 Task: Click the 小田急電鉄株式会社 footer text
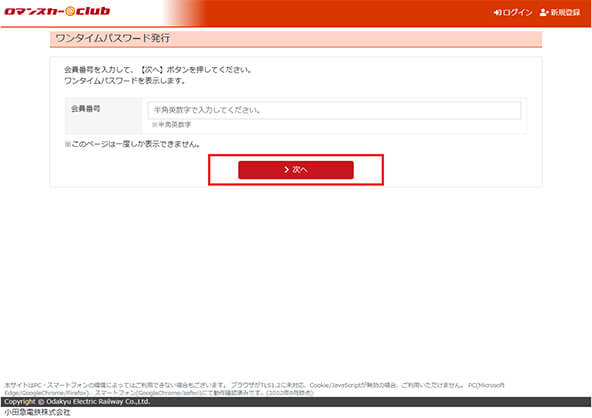click(x=37, y=412)
